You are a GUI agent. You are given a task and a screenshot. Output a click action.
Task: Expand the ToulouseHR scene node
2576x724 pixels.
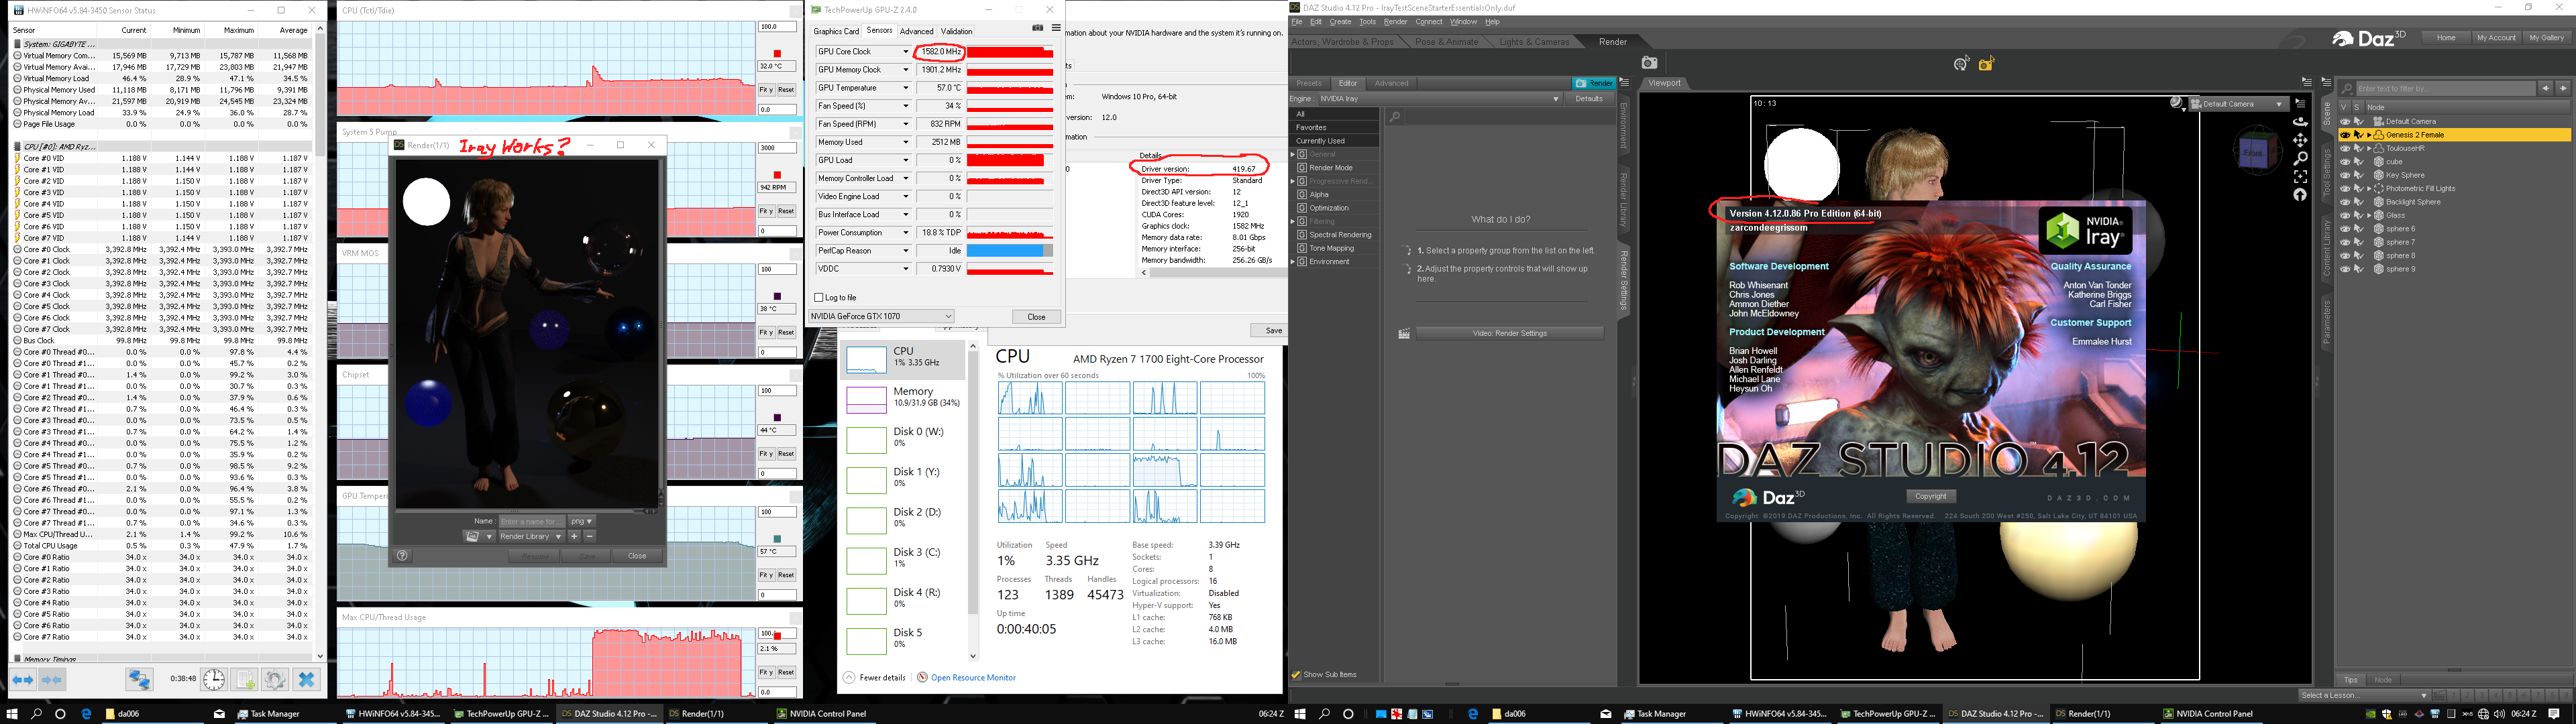click(2369, 148)
